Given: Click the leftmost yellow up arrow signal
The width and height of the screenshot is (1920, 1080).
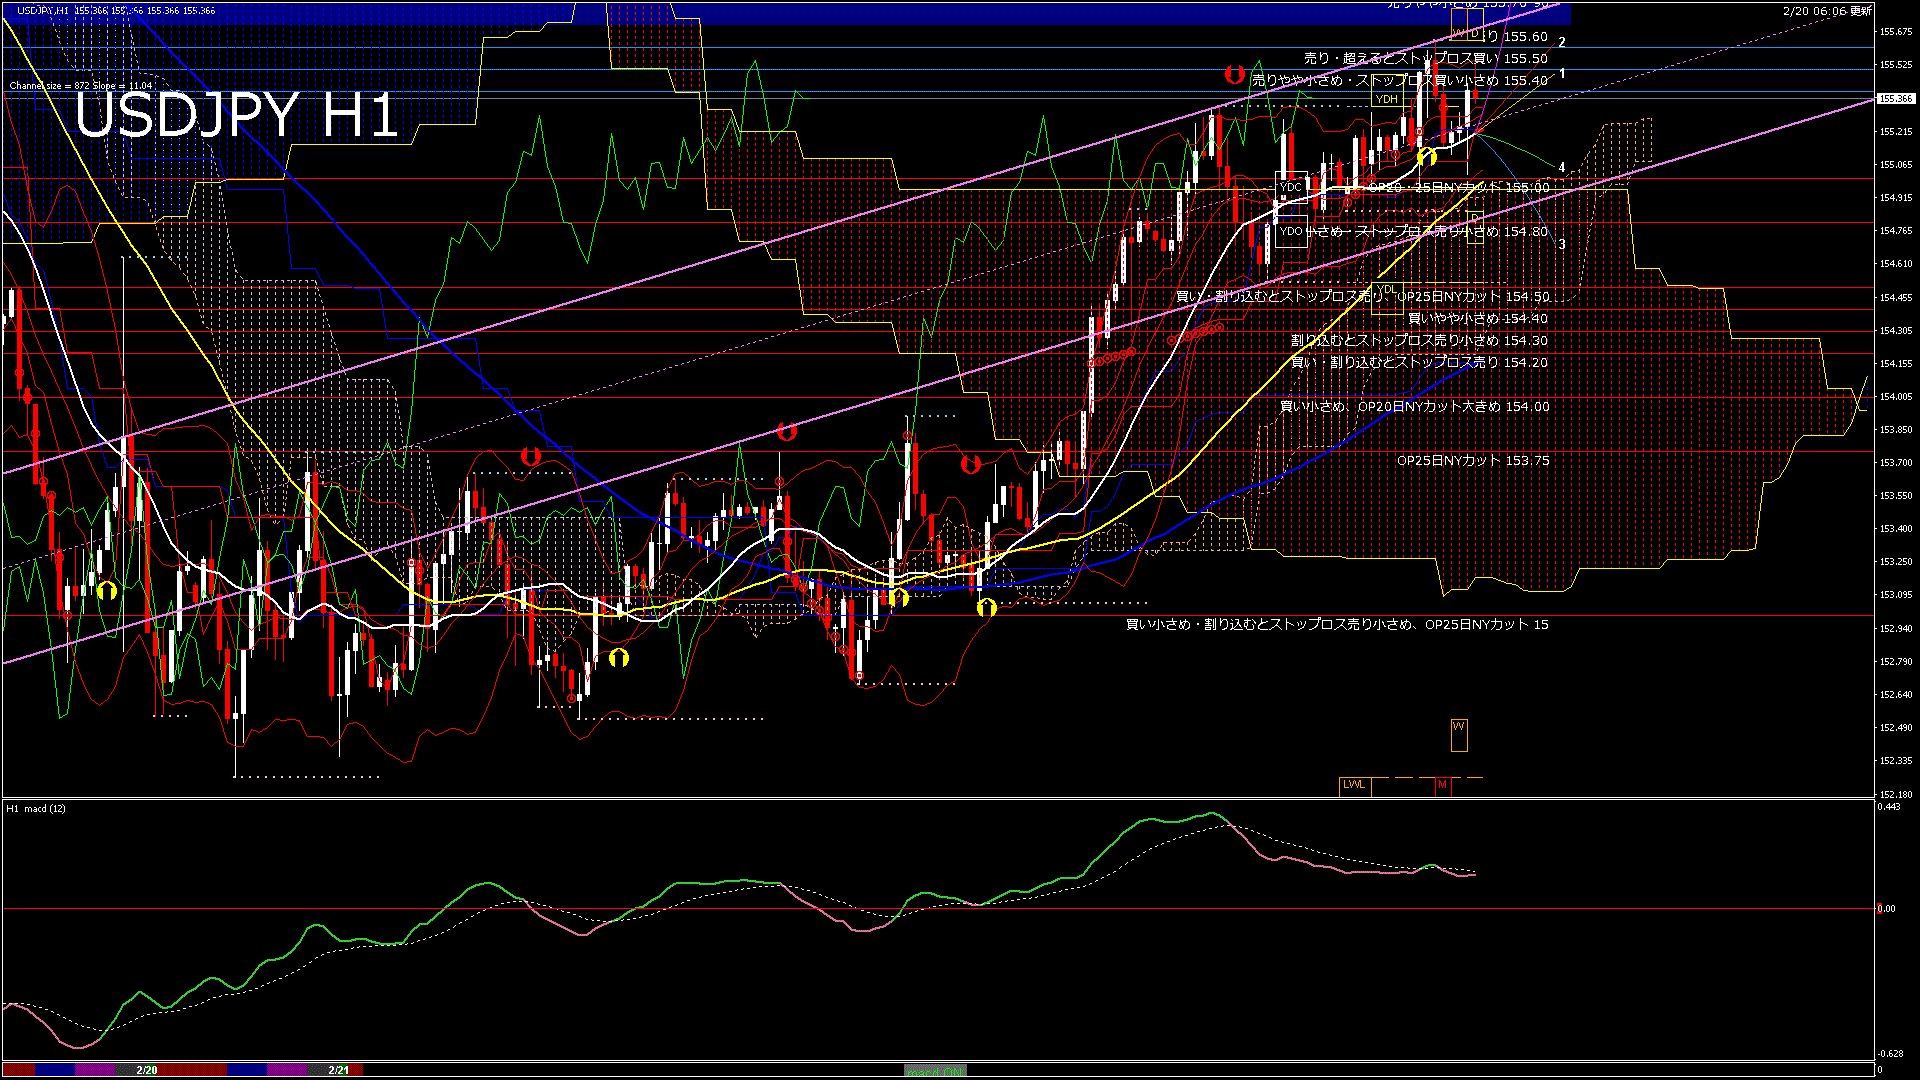Looking at the screenshot, I should (107, 590).
